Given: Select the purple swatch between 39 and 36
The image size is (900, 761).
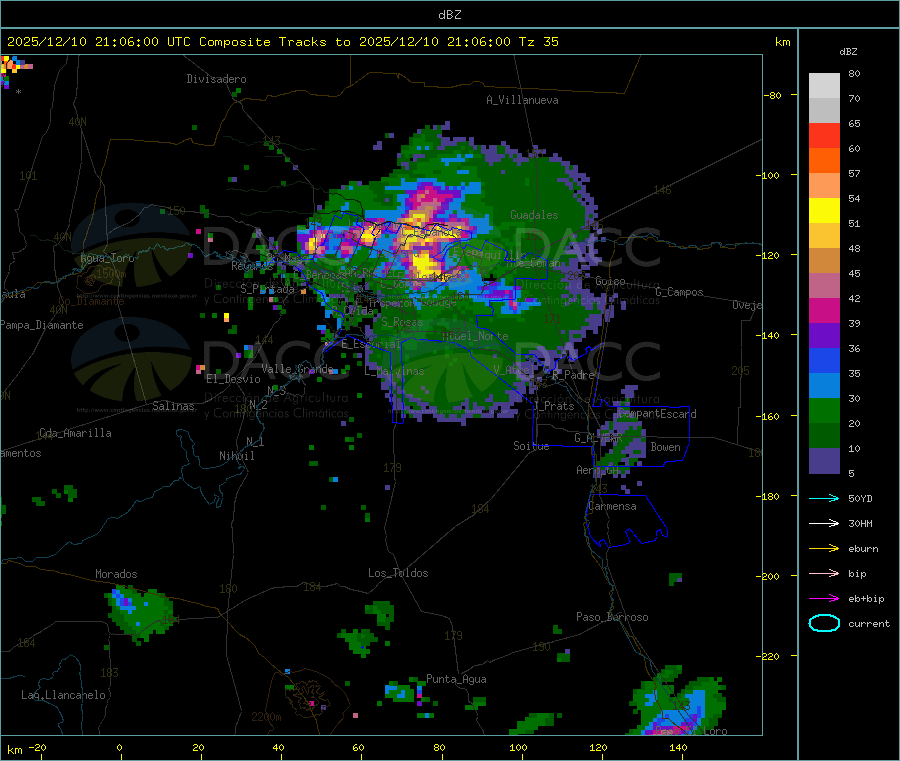Looking at the screenshot, I should coord(824,336).
